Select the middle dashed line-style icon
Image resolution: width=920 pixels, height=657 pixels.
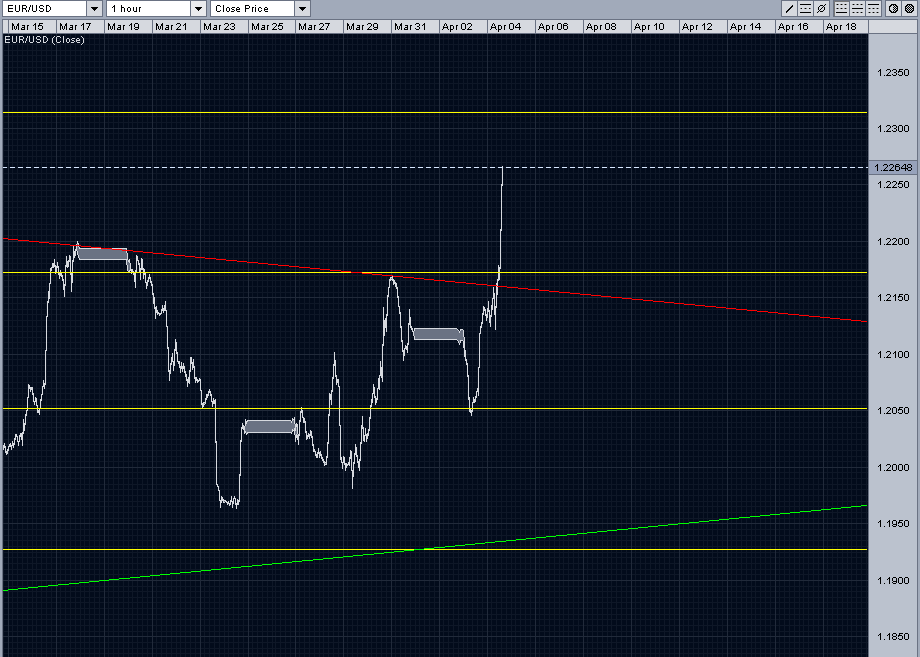point(858,8)
